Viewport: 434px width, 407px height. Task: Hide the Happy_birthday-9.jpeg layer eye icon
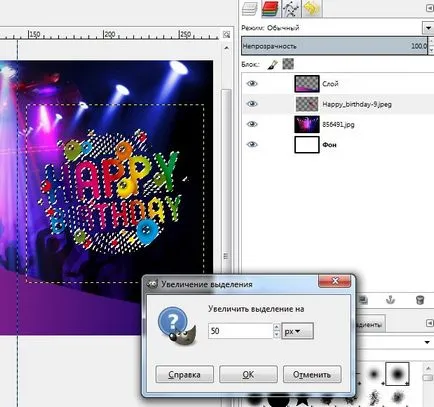(x=252, y=104)
